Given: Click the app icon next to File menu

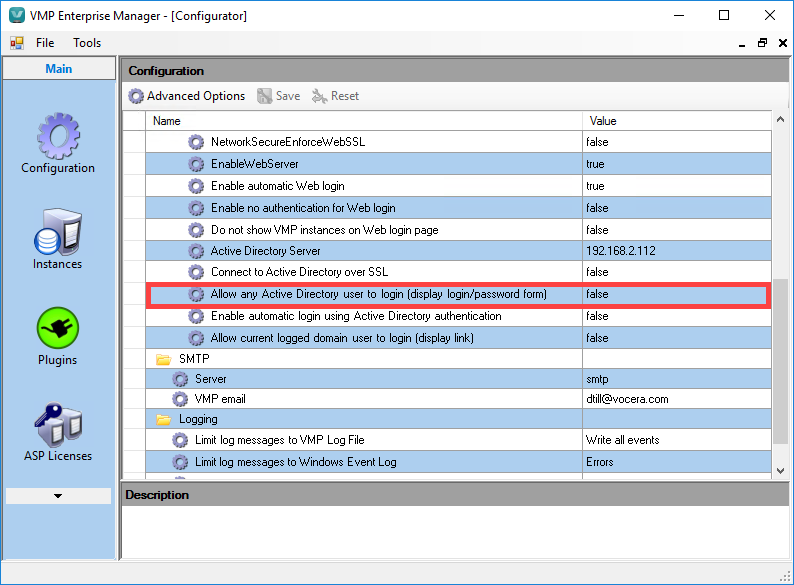Looking at the screenshot, I should [x=17, y=43].
